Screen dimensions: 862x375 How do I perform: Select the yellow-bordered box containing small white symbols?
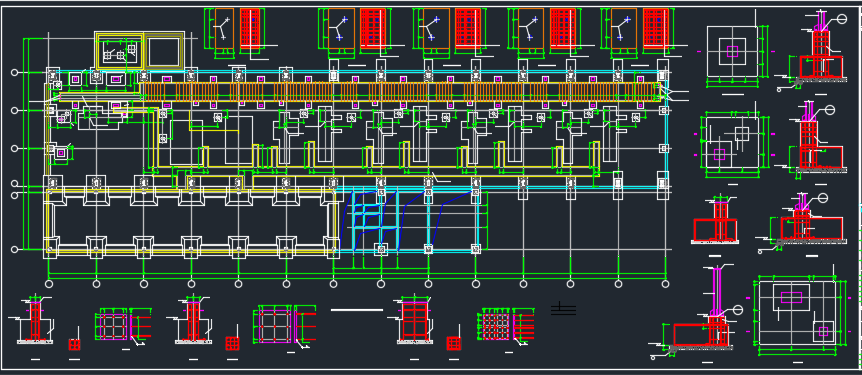click(119, 52)
